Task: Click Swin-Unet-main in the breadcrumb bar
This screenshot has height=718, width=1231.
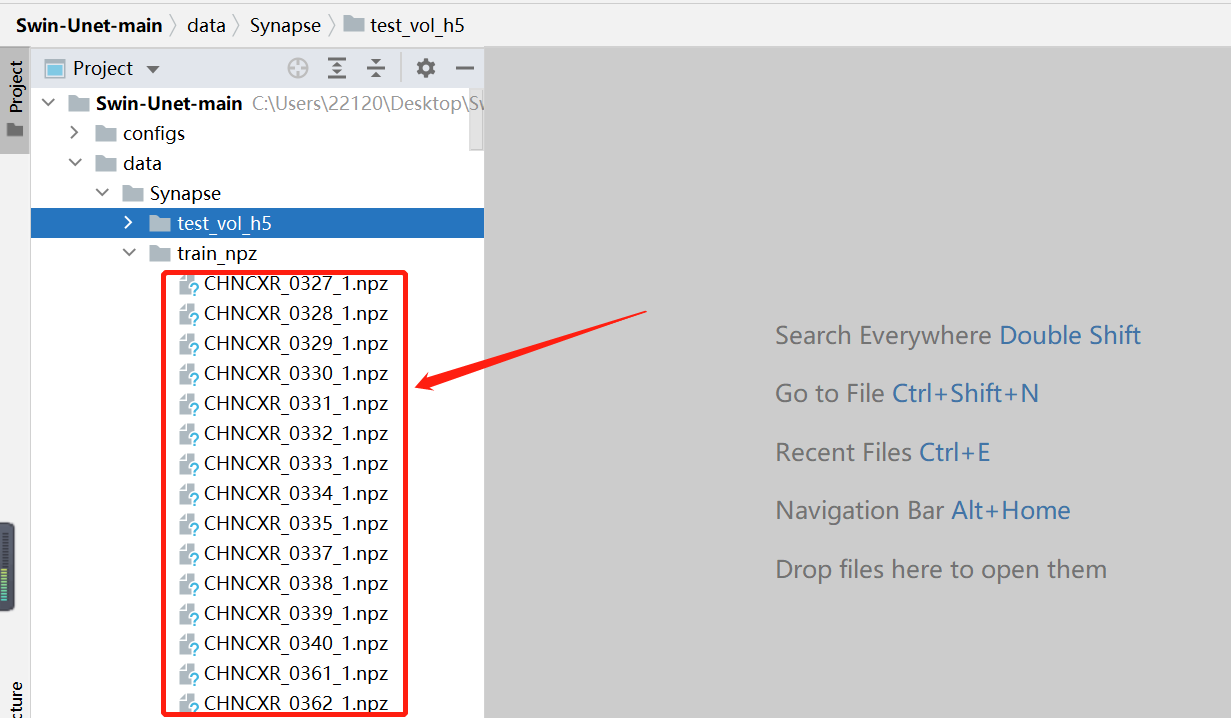Action: (88, 25)
